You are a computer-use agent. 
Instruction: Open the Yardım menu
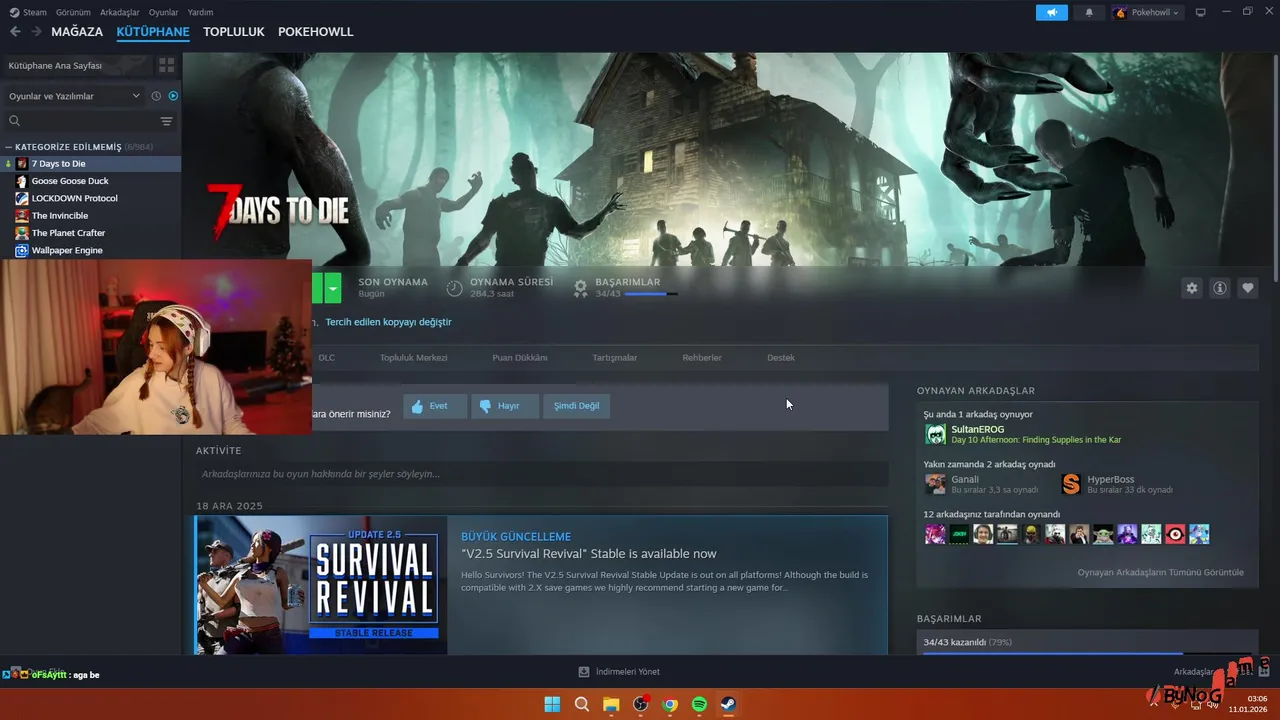click(200, 12)
